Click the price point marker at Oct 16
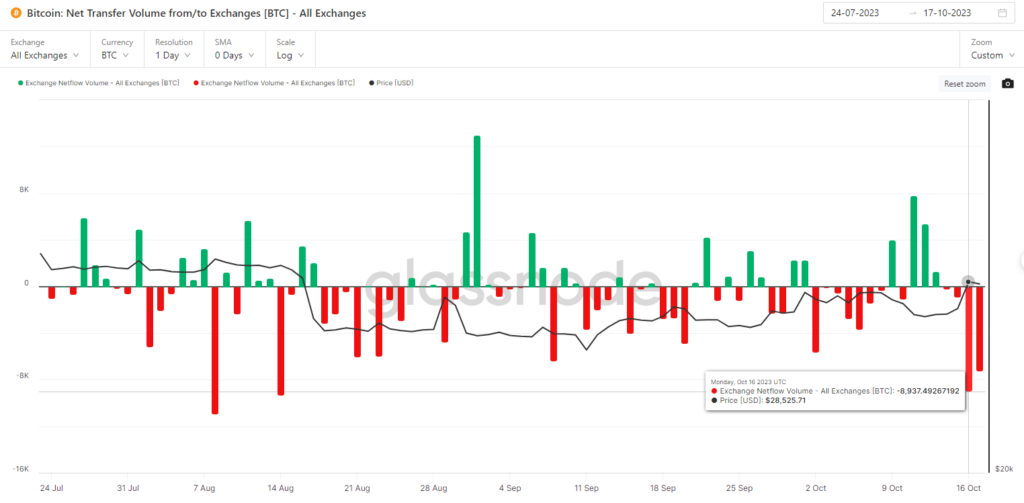Image resolution: width=1024 pixels, height=503 pixels. pyautogui.click(x=968, y=282)
